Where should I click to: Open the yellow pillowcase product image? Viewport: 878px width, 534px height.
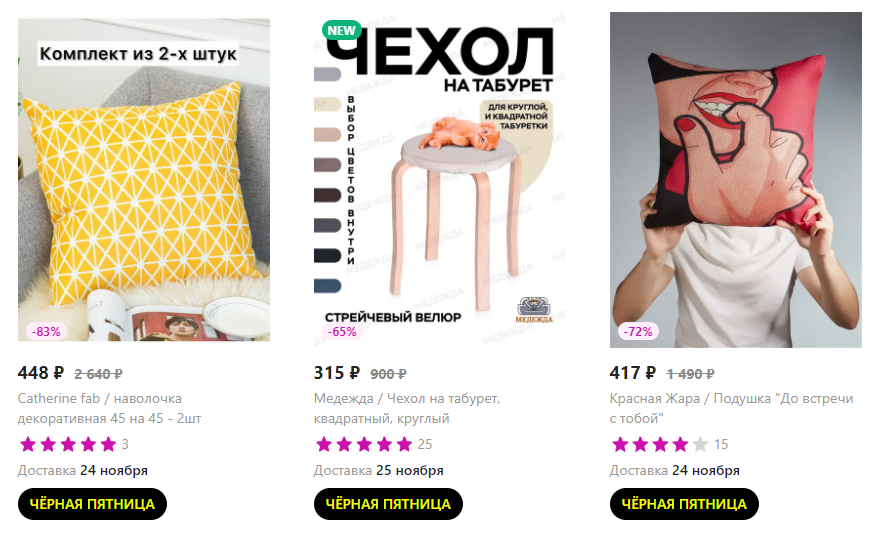[144, 180]
